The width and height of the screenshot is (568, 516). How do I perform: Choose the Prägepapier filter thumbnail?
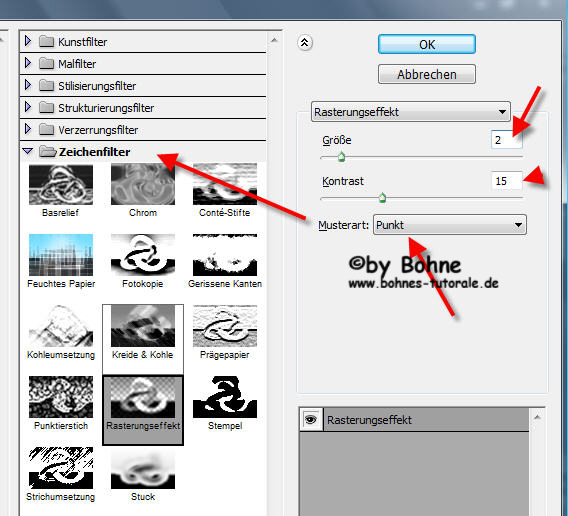point(225,326)
